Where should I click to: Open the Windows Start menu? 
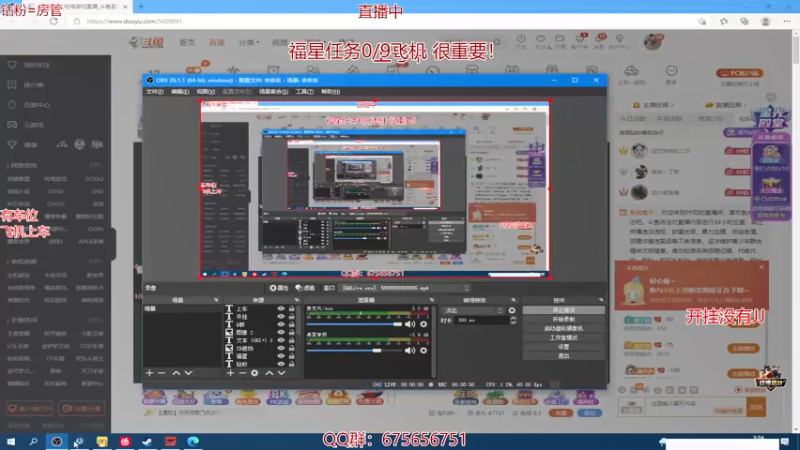click(x=10, y=441)
